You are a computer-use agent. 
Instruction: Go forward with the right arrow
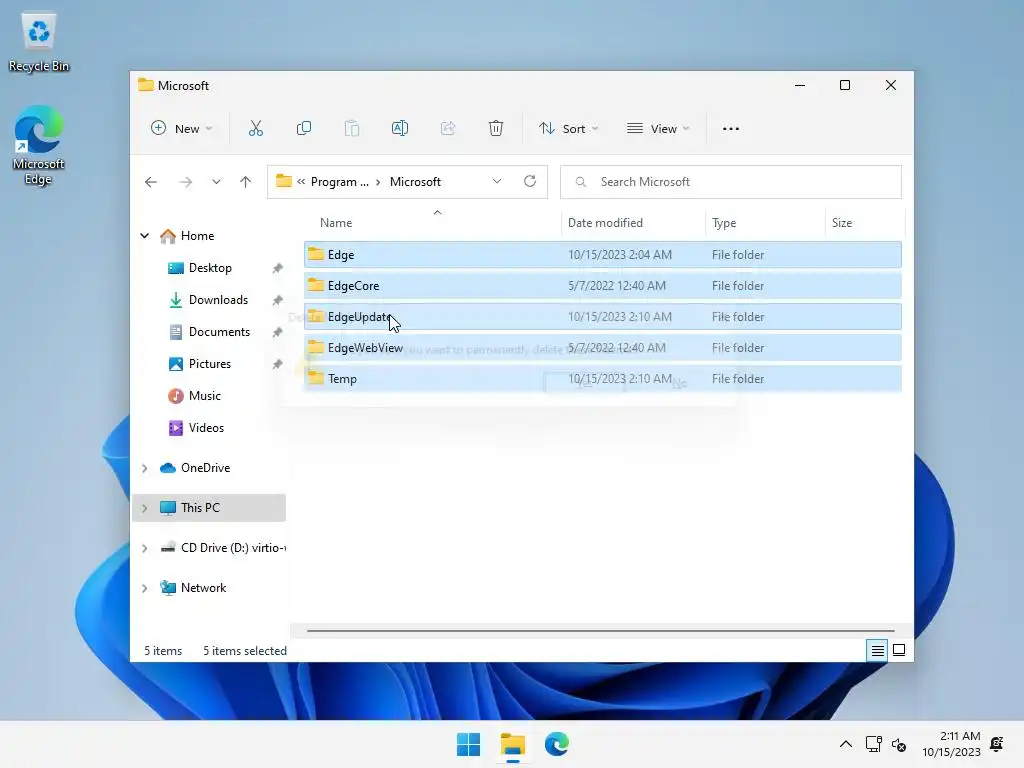[186, 182]
